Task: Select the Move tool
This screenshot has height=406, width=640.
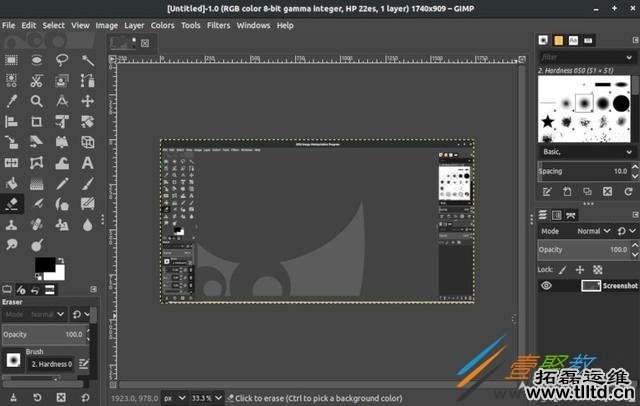Action: point(88,101)
